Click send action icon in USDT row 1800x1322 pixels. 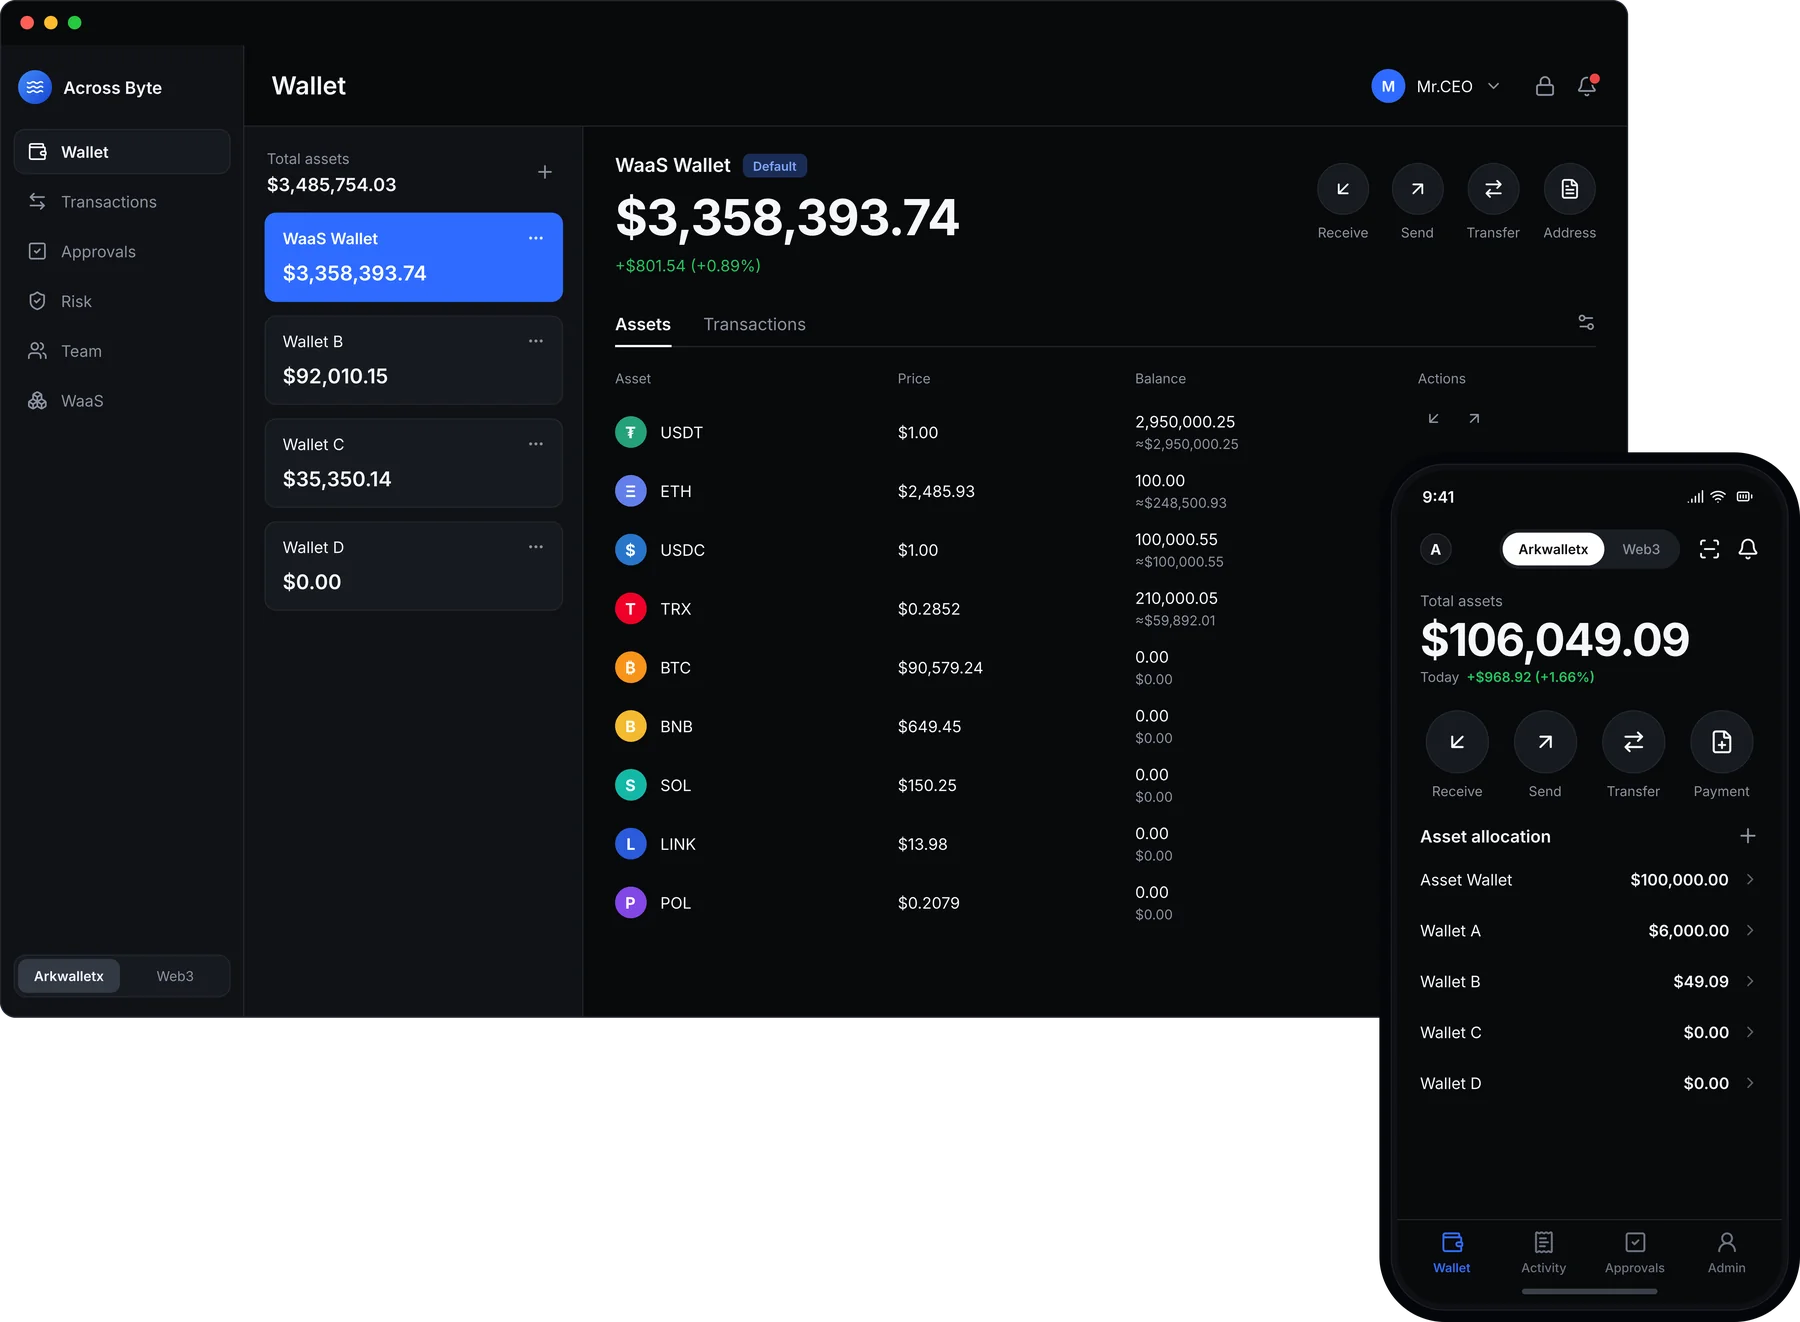[x=1474, y=418]
